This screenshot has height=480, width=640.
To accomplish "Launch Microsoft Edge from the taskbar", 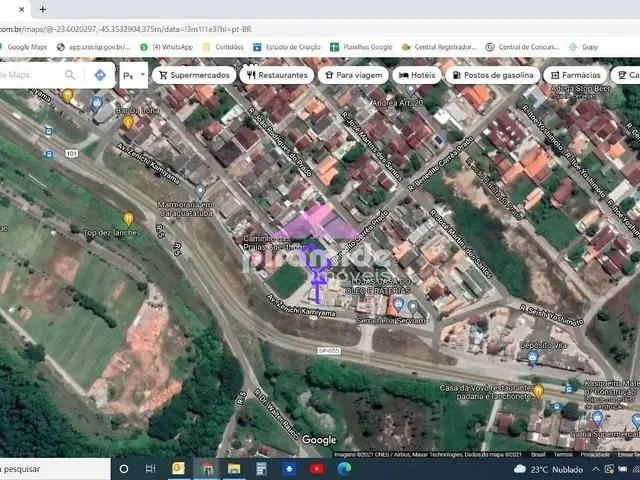I will (x=344, y=469).
